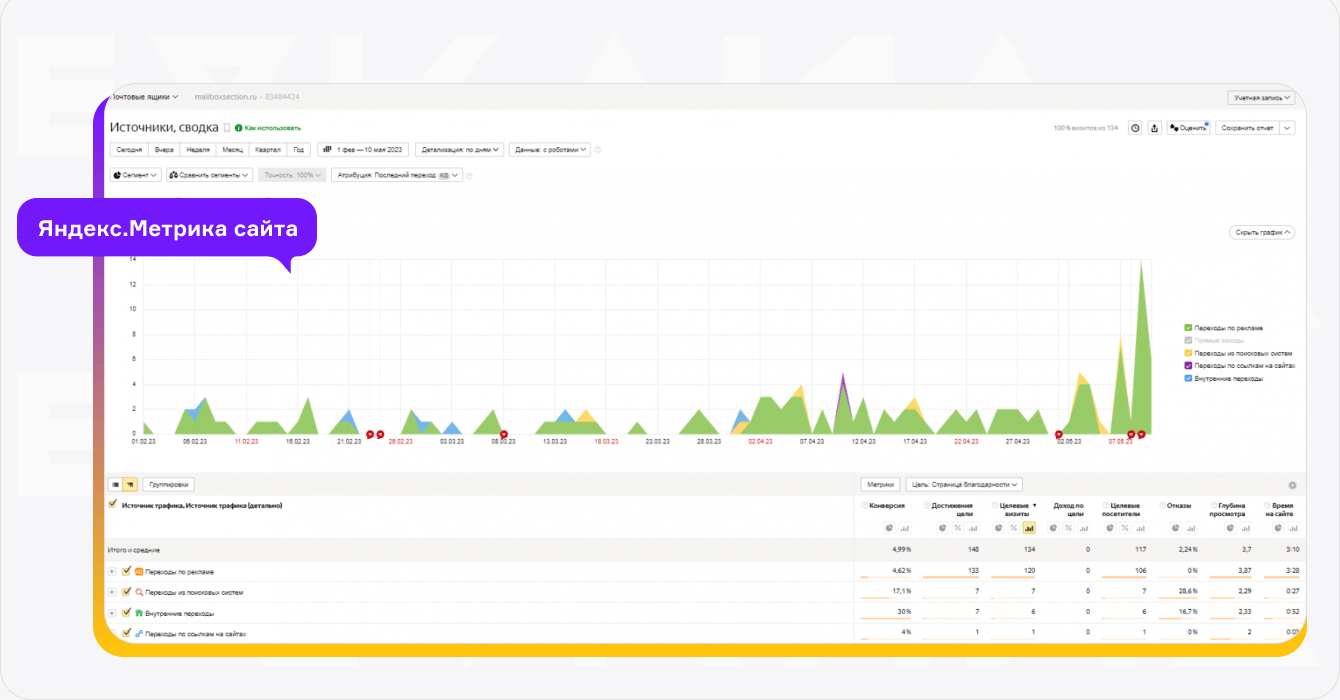
Task: Open Цель: Страница благодарности dropdown
Action: tap(964, 484)
